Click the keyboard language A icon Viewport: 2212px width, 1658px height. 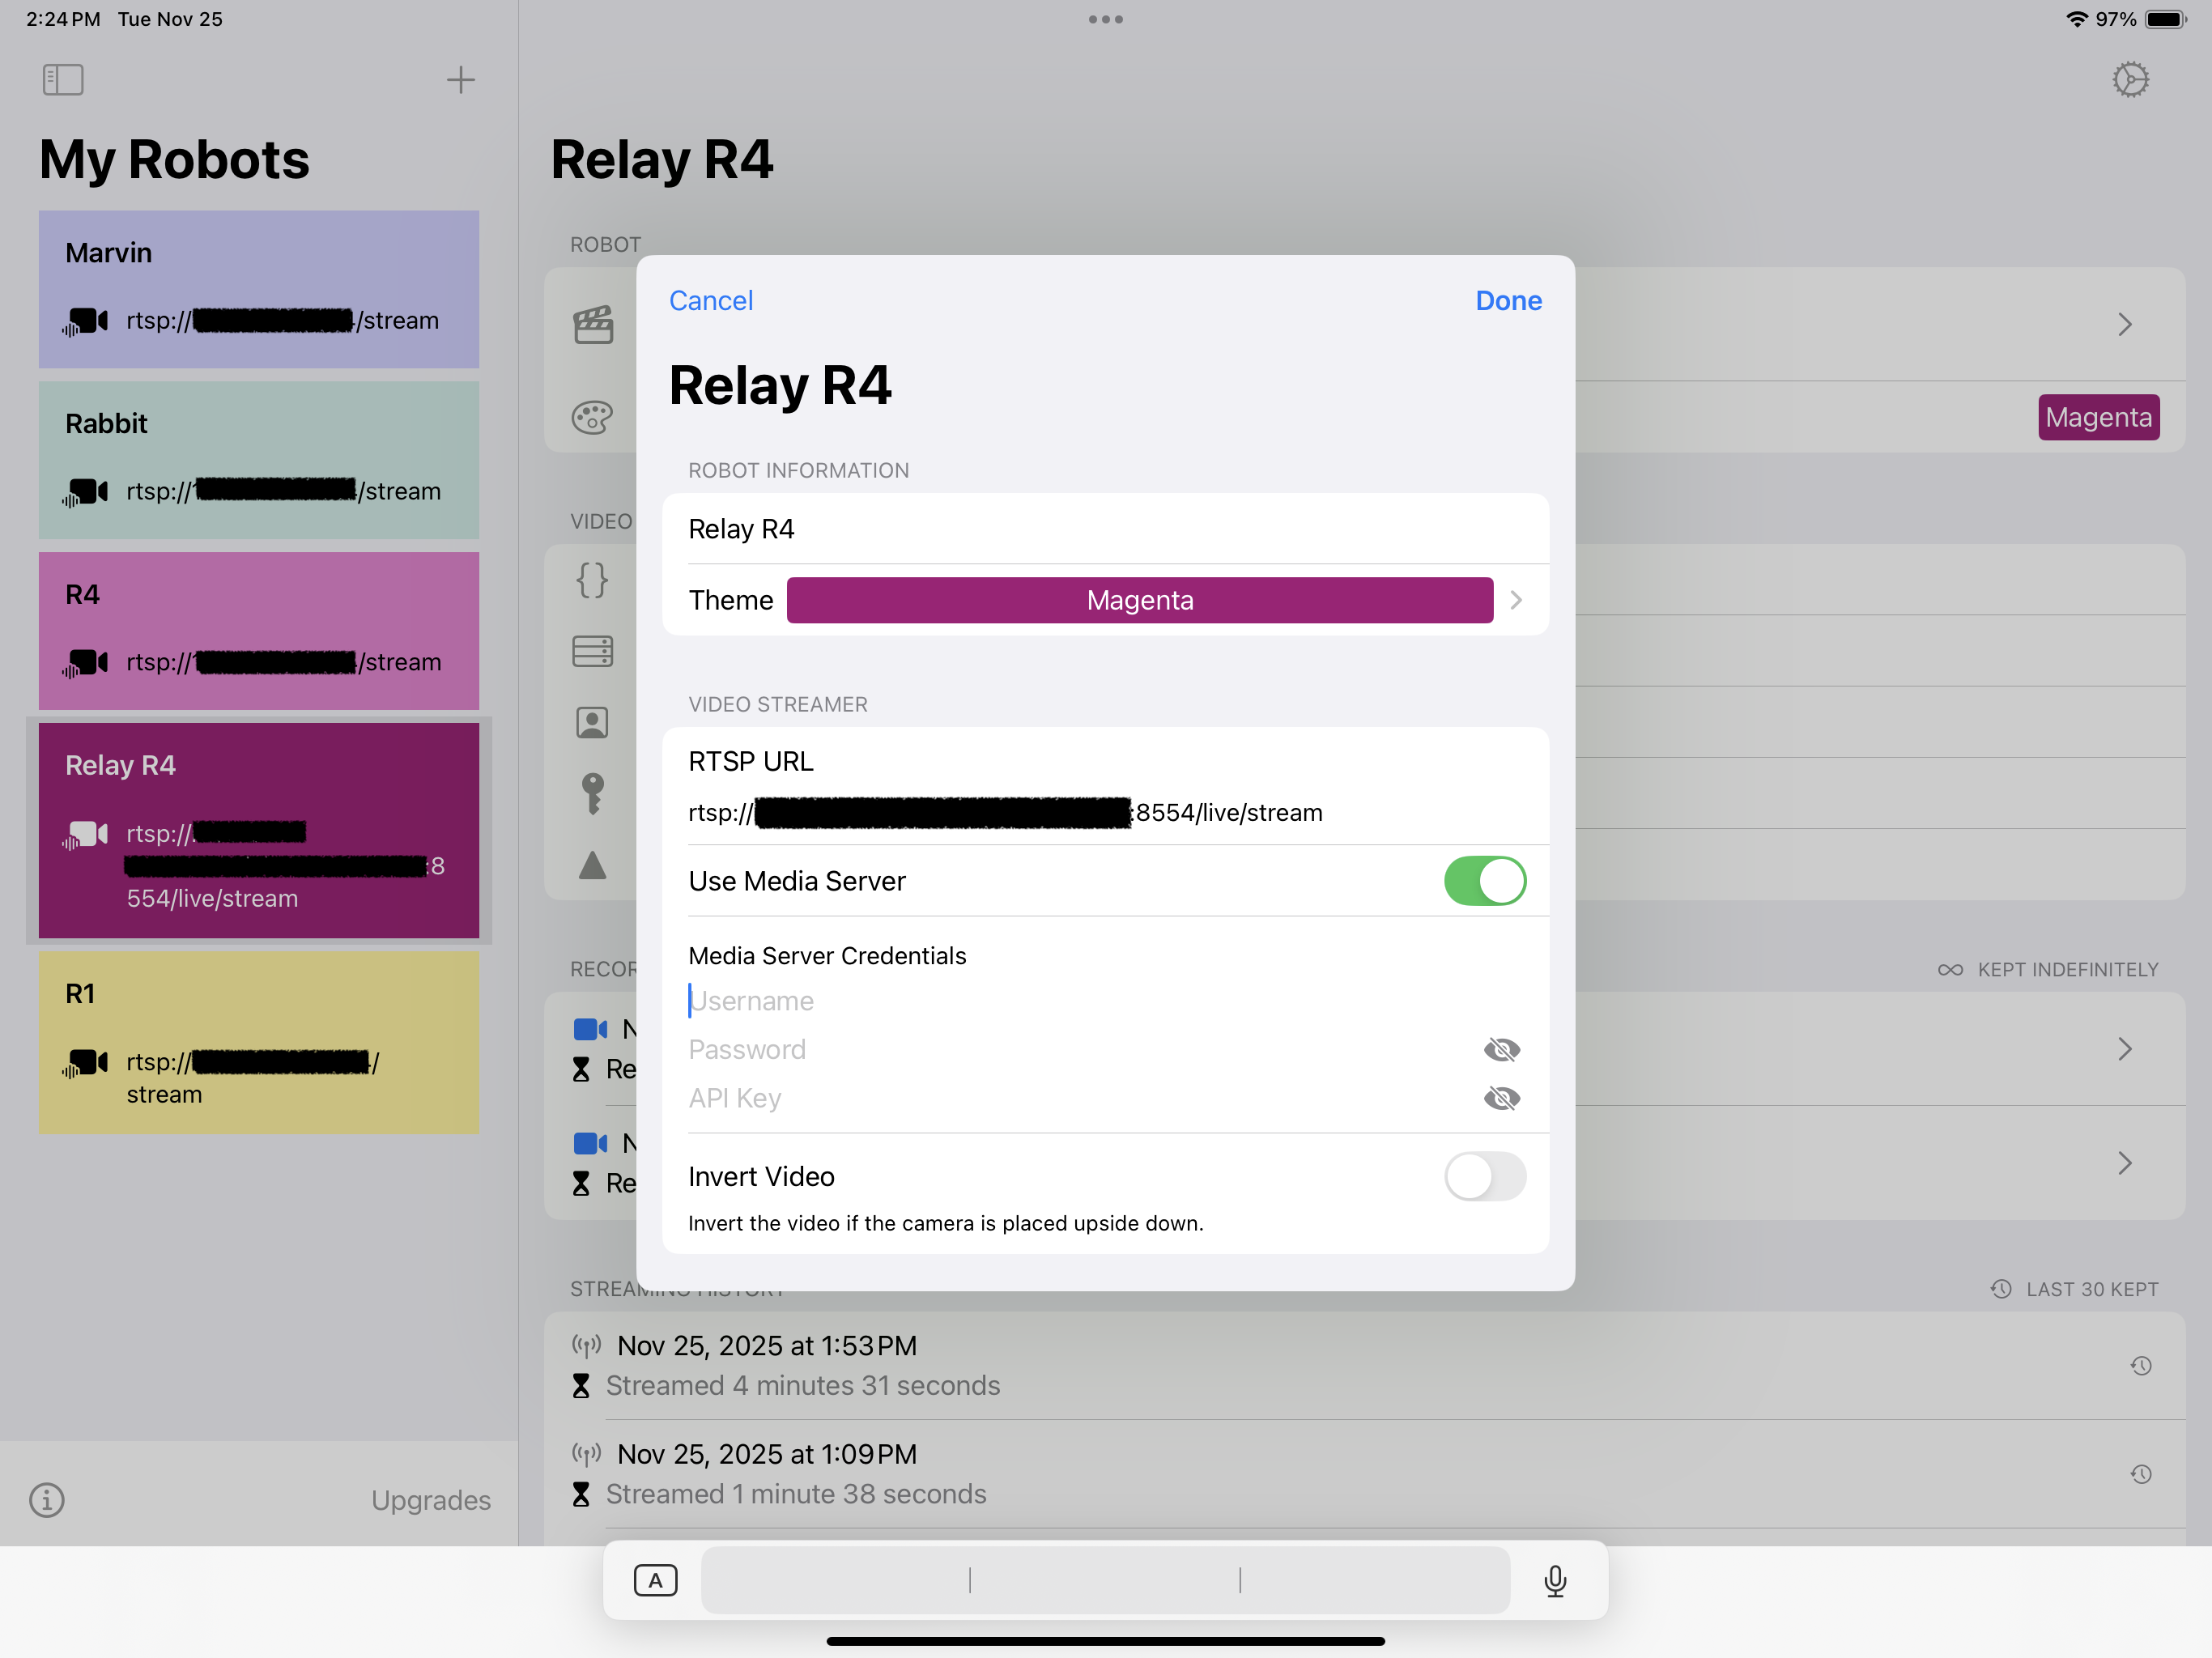[655, 1581]
